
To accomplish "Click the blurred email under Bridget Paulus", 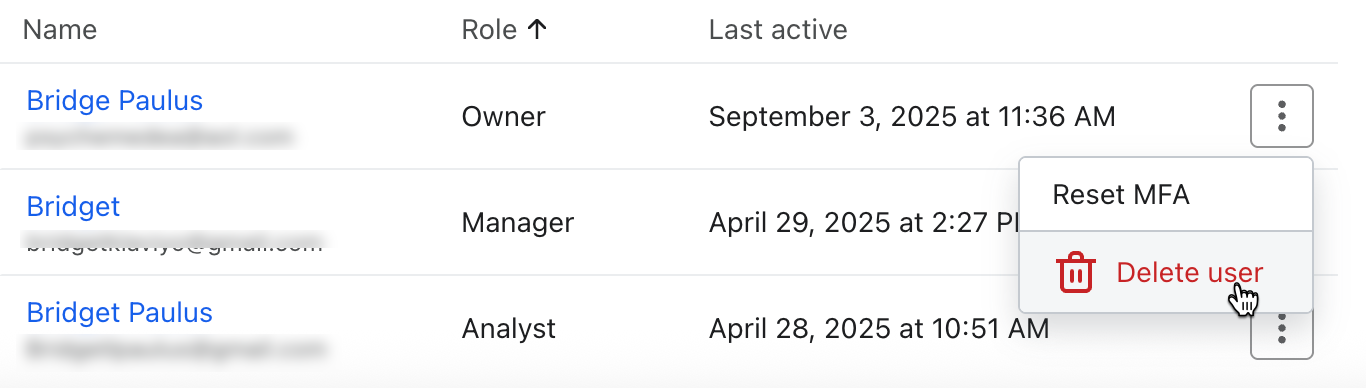I will 175,348.
